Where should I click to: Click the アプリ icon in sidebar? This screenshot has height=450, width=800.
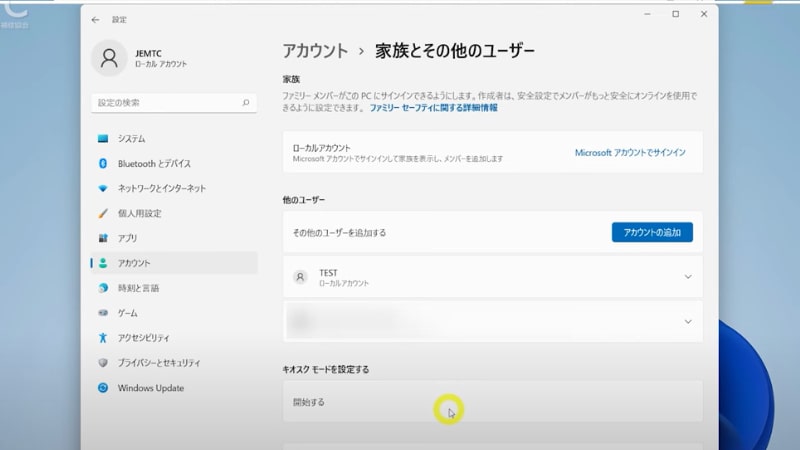click(x=103, y=238)
